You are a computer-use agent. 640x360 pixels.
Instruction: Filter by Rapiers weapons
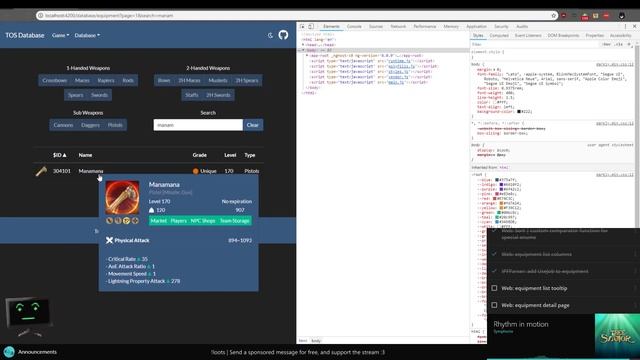tap(106, 80)
